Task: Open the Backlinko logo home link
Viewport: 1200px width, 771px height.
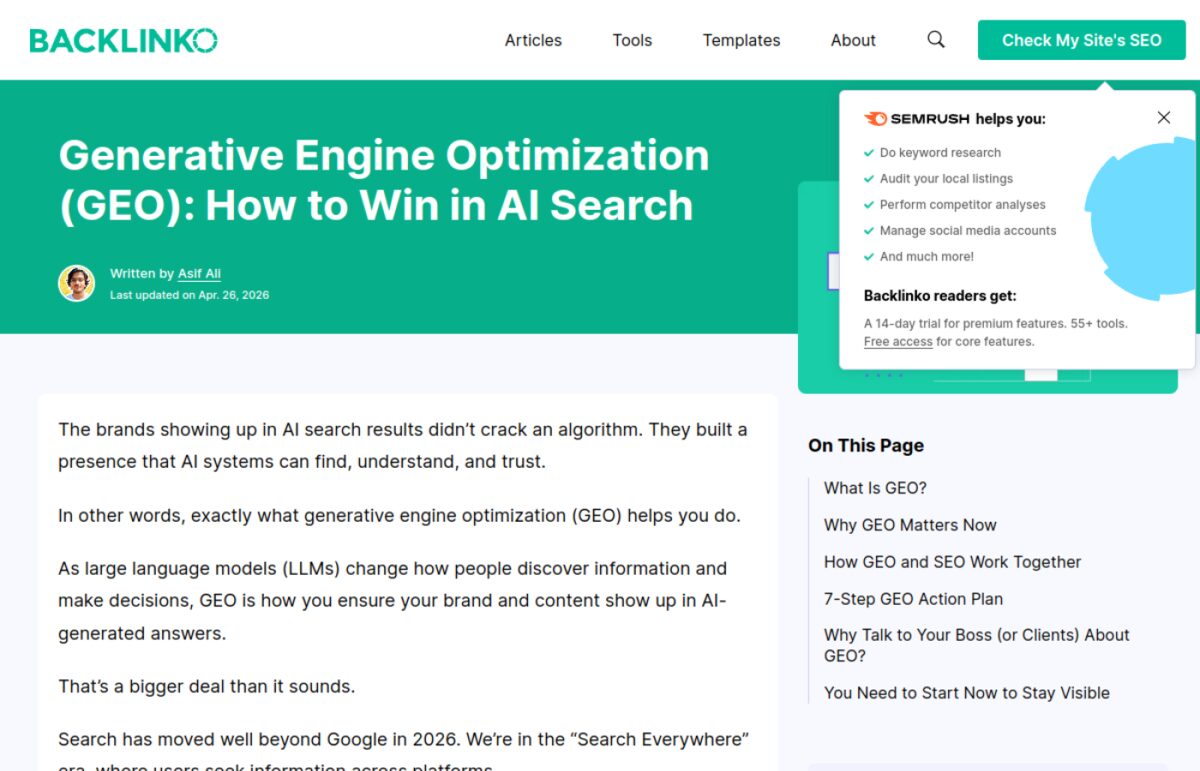Action: coord(123,40)
